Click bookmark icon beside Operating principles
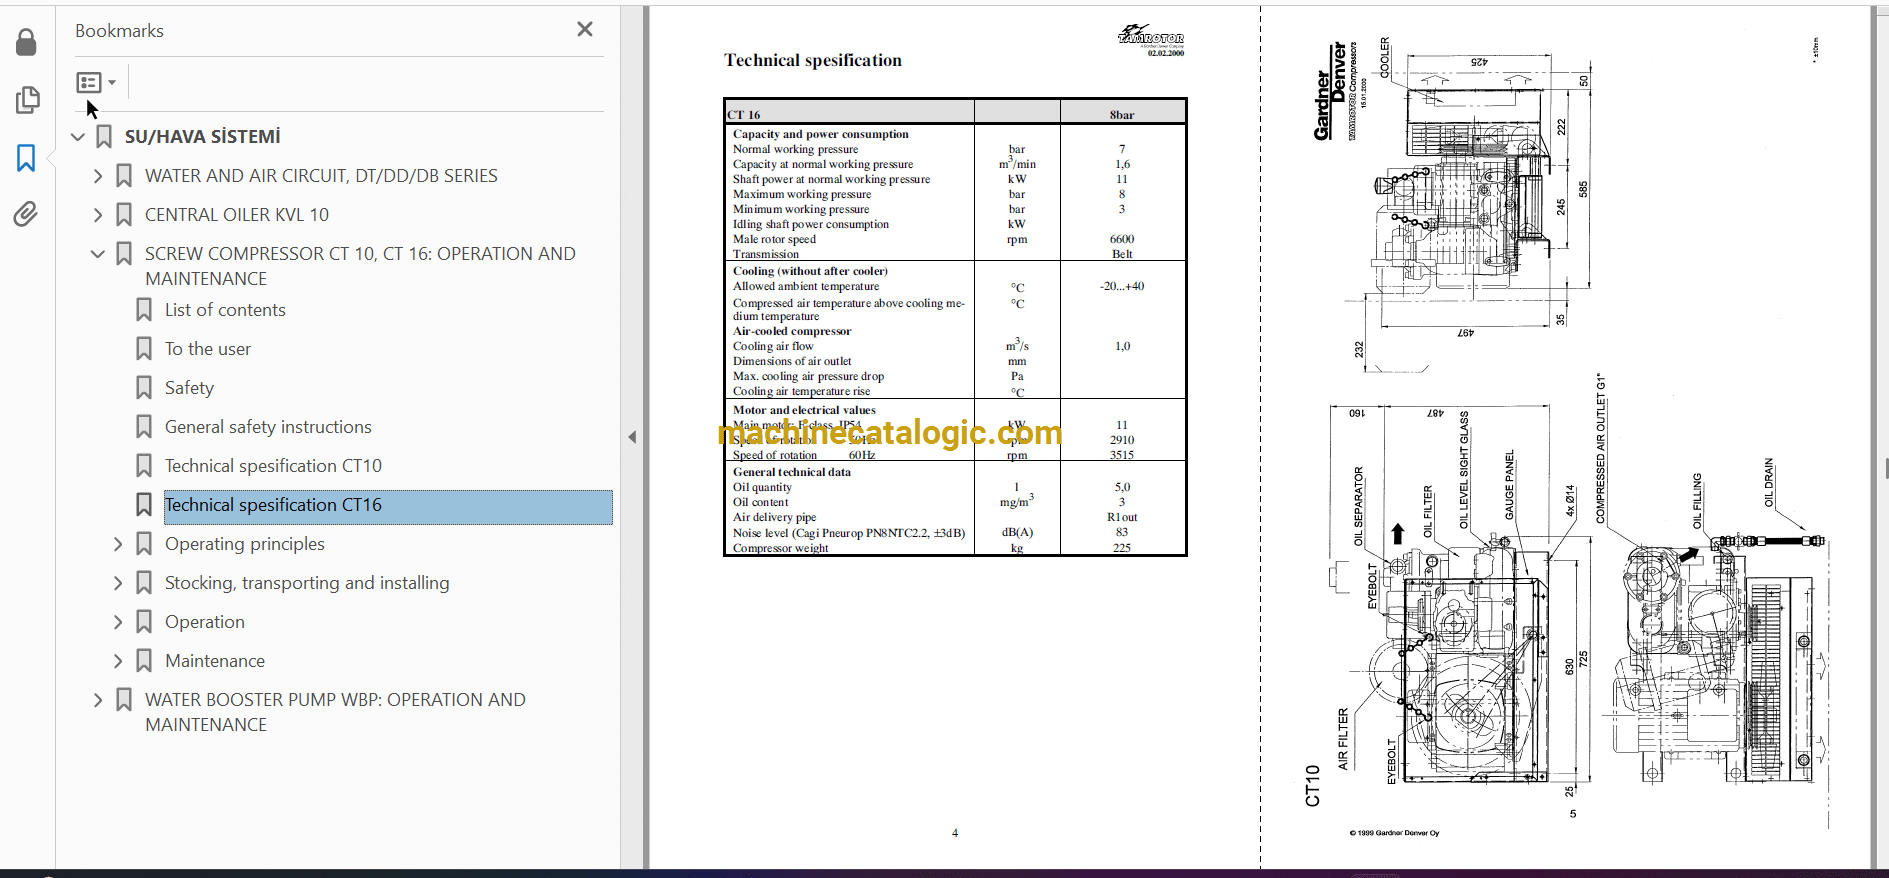This screenshot has width=1889, height=878. coord(144,544)
